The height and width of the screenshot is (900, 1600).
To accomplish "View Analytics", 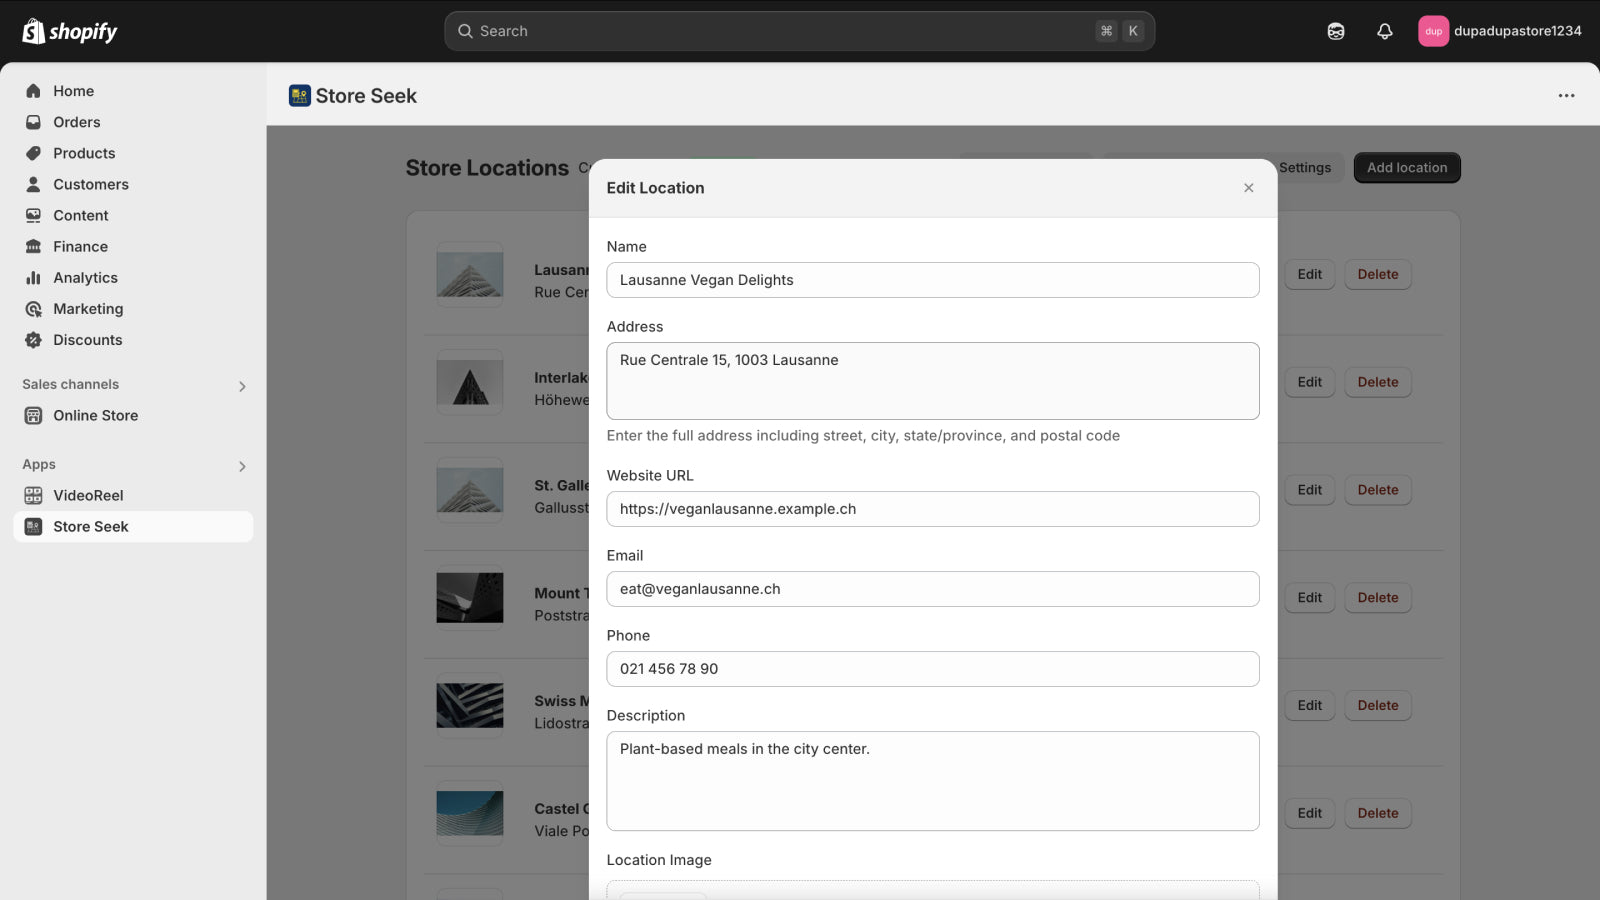I will [85, 277].
